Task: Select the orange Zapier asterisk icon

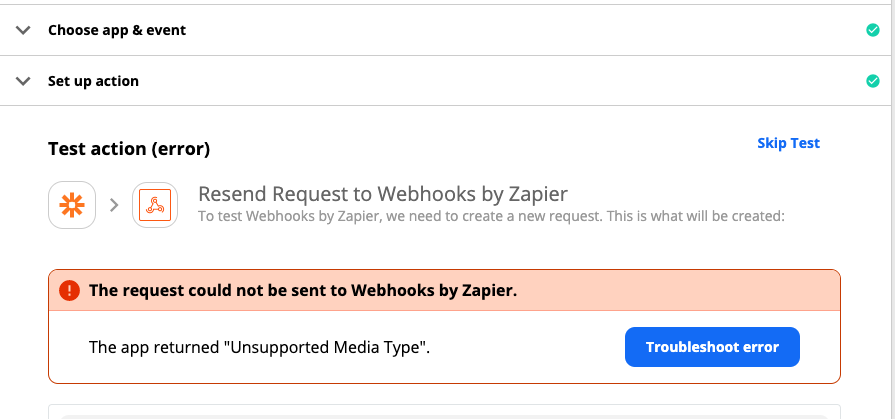Action: click(72, 205)
